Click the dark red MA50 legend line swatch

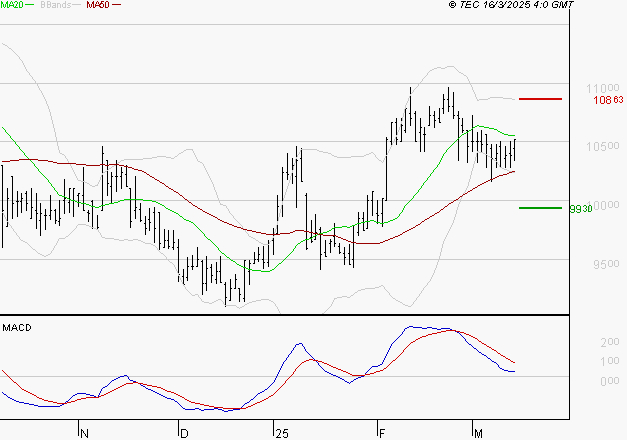(x=116, y=5)
